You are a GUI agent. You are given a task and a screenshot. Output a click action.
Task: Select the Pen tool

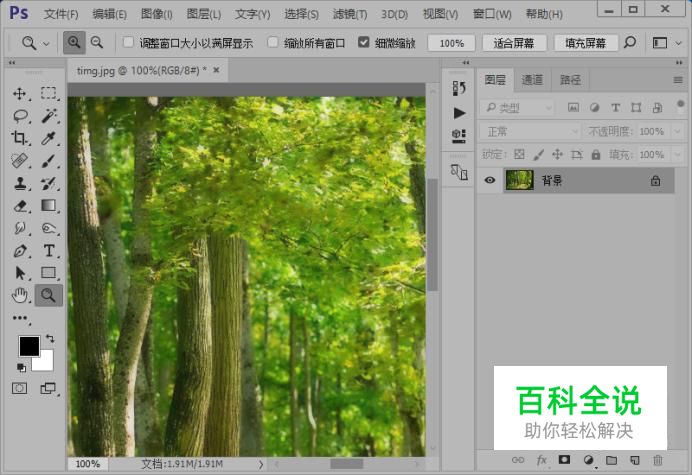[x=20, y=251]
